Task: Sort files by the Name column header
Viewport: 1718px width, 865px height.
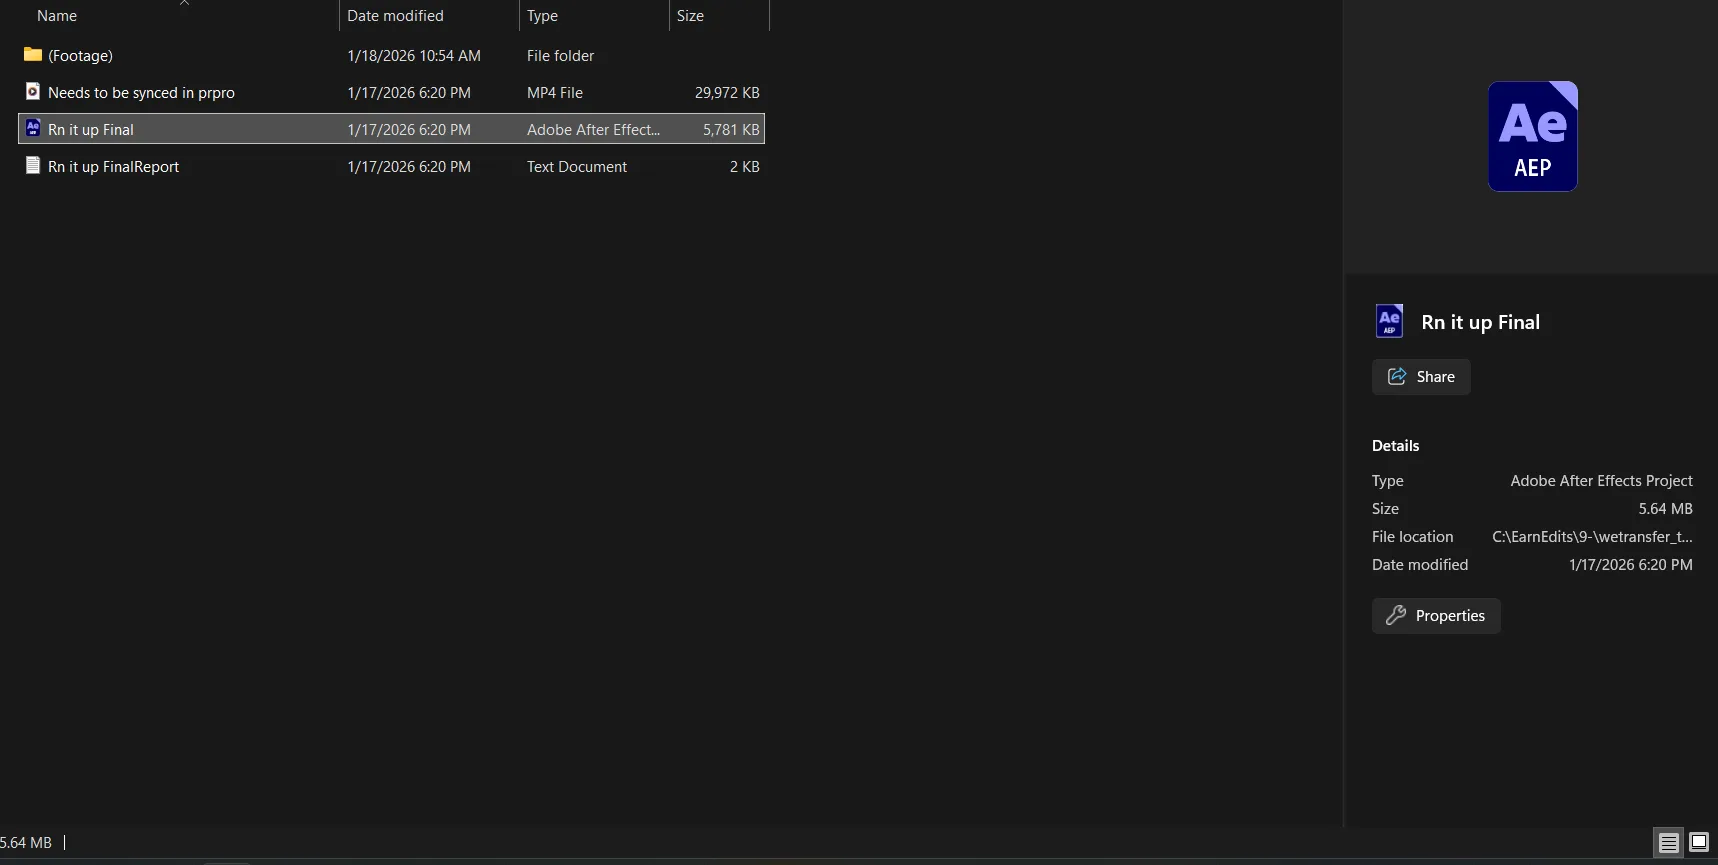Action: 57,16
